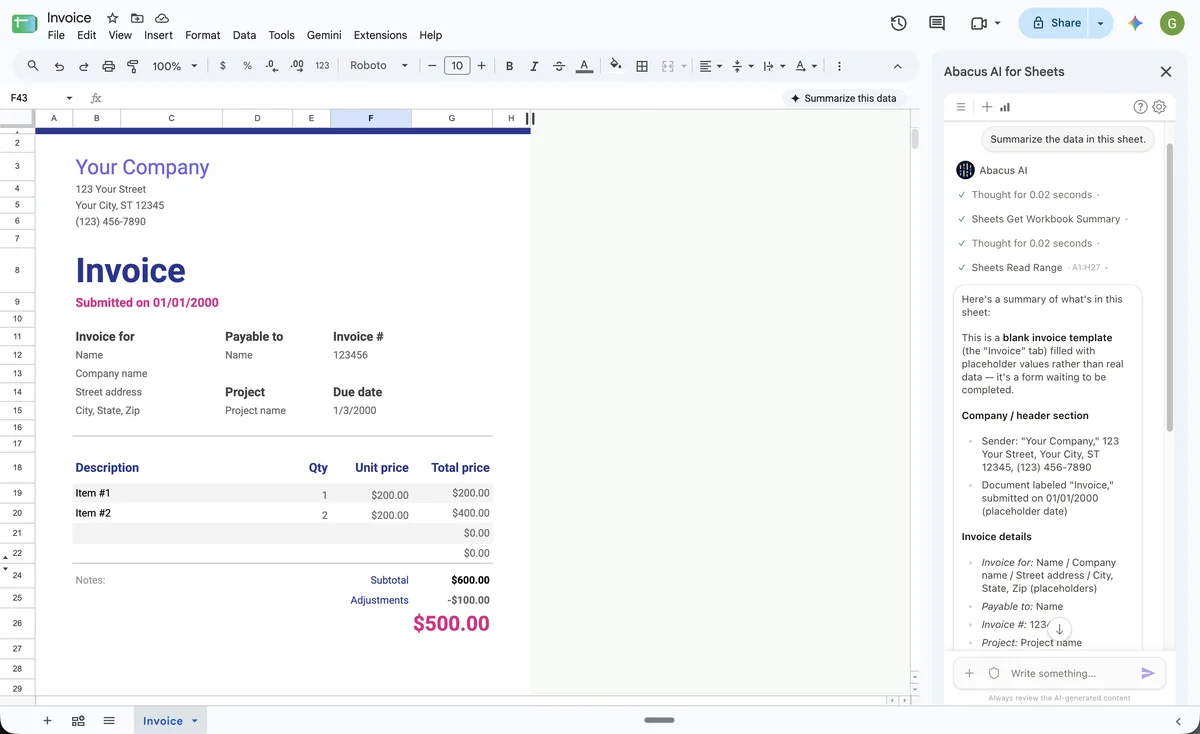Open the Google account avatar
The width and height of the screenshot is (1200, 734).
pos(1172,23)
